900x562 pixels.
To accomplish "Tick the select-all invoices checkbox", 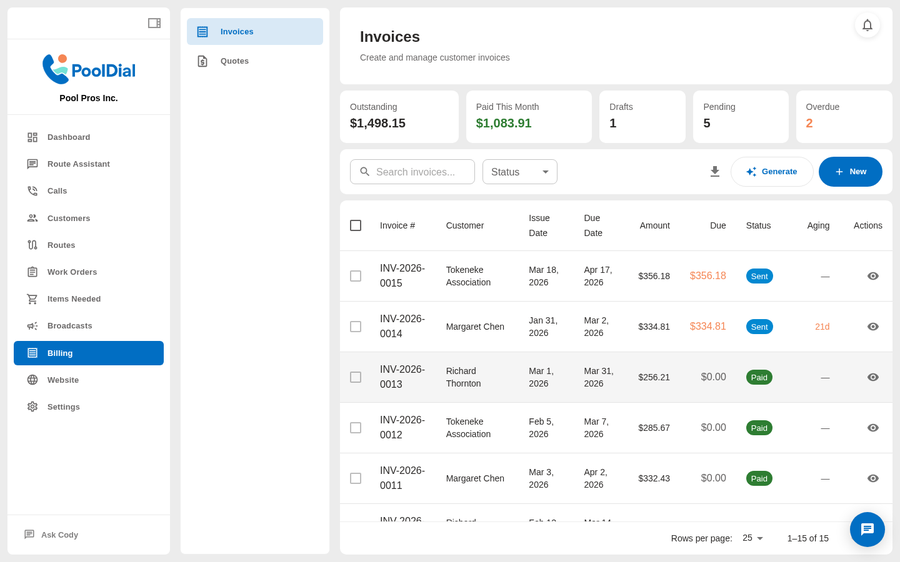I will coord(355,225).
